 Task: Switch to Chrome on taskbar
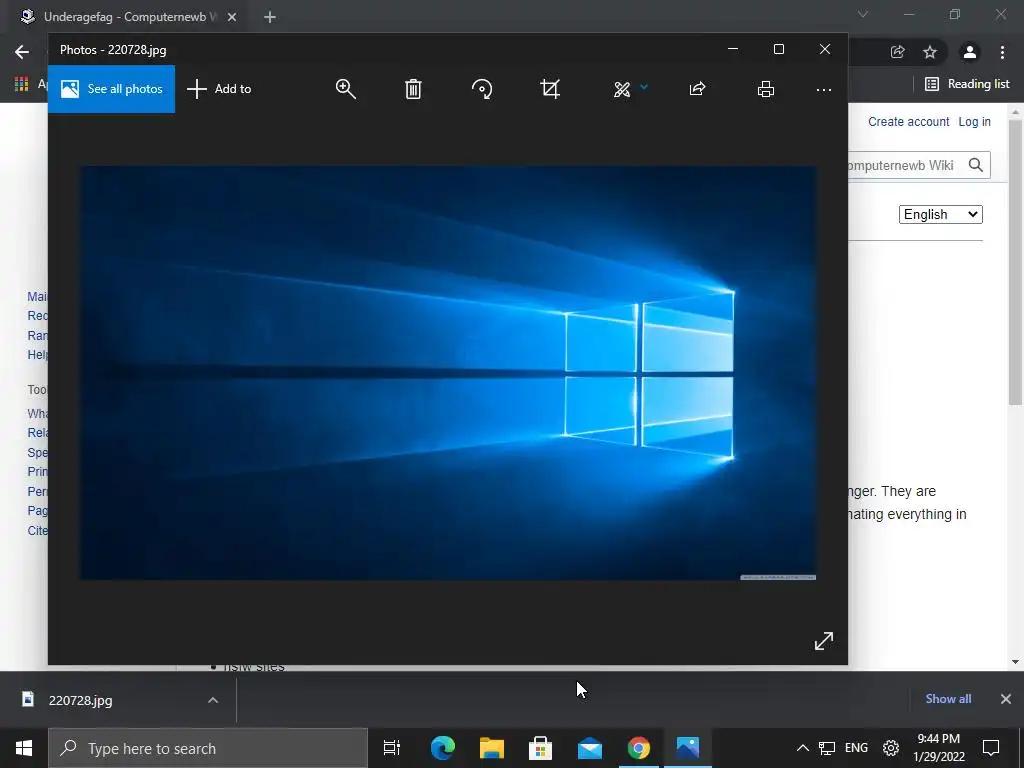639,748
